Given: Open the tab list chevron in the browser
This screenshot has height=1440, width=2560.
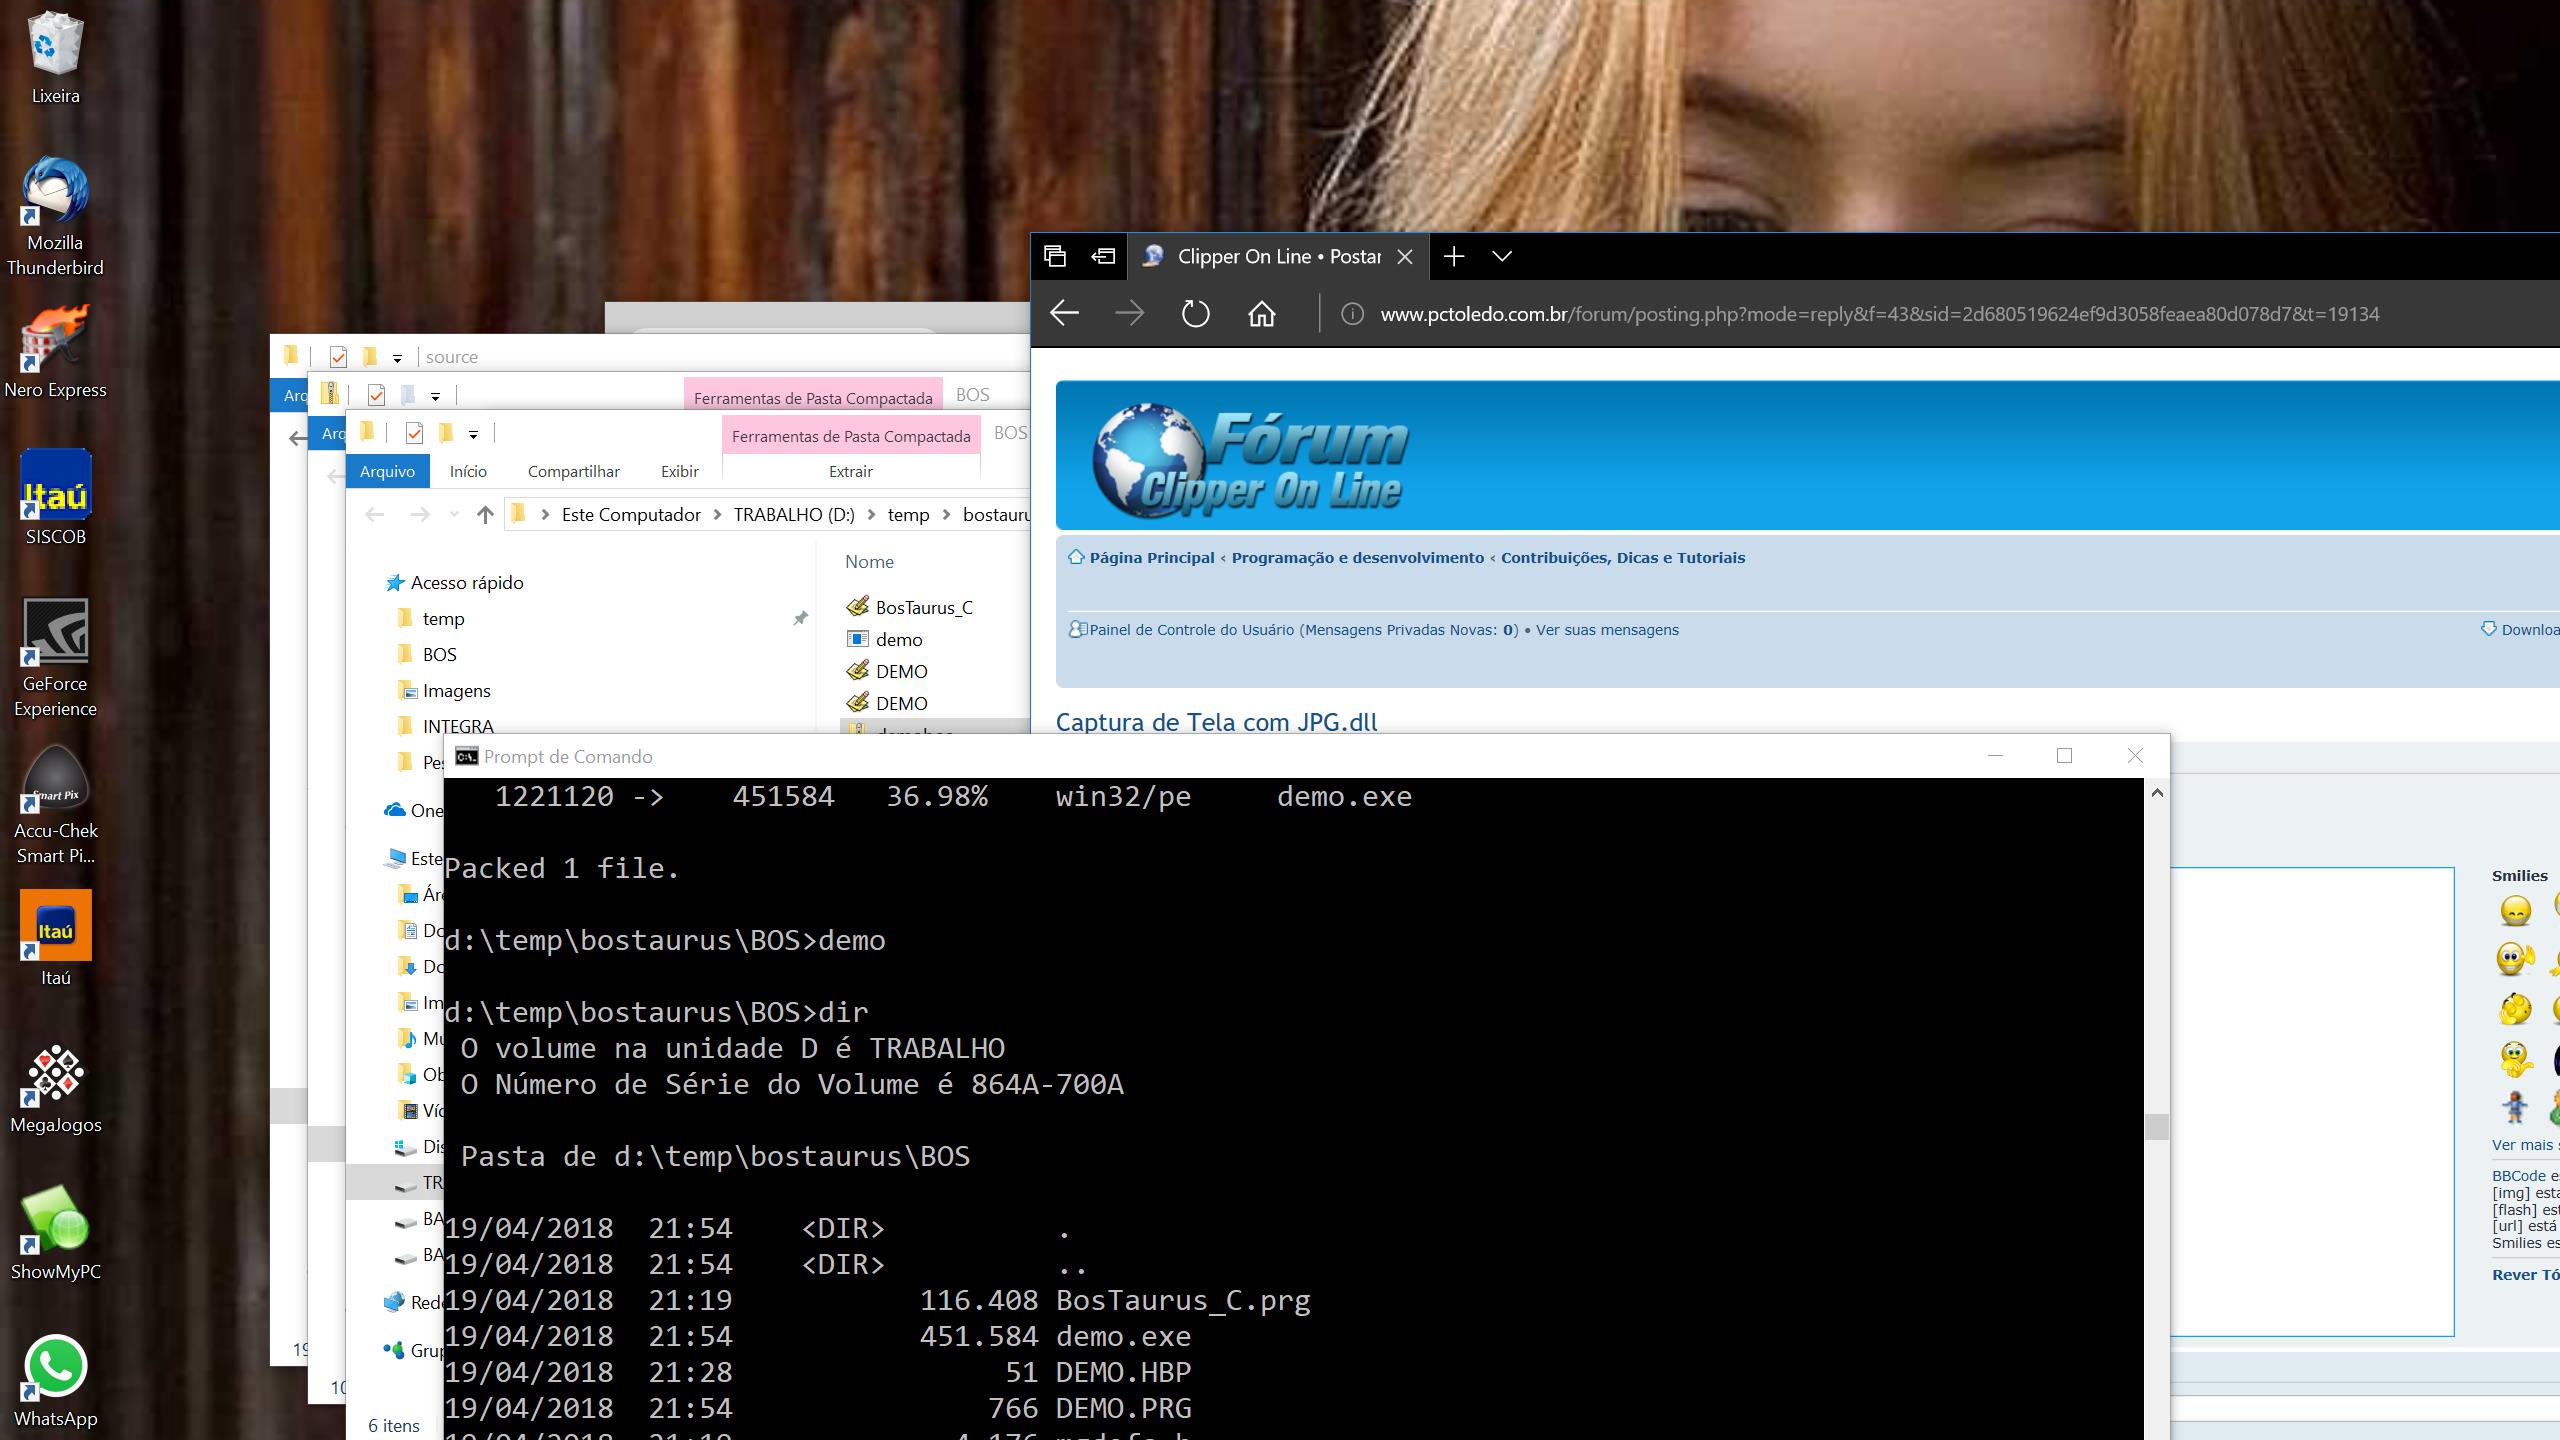Looking at the screenshot, I should click(1502, 257).
